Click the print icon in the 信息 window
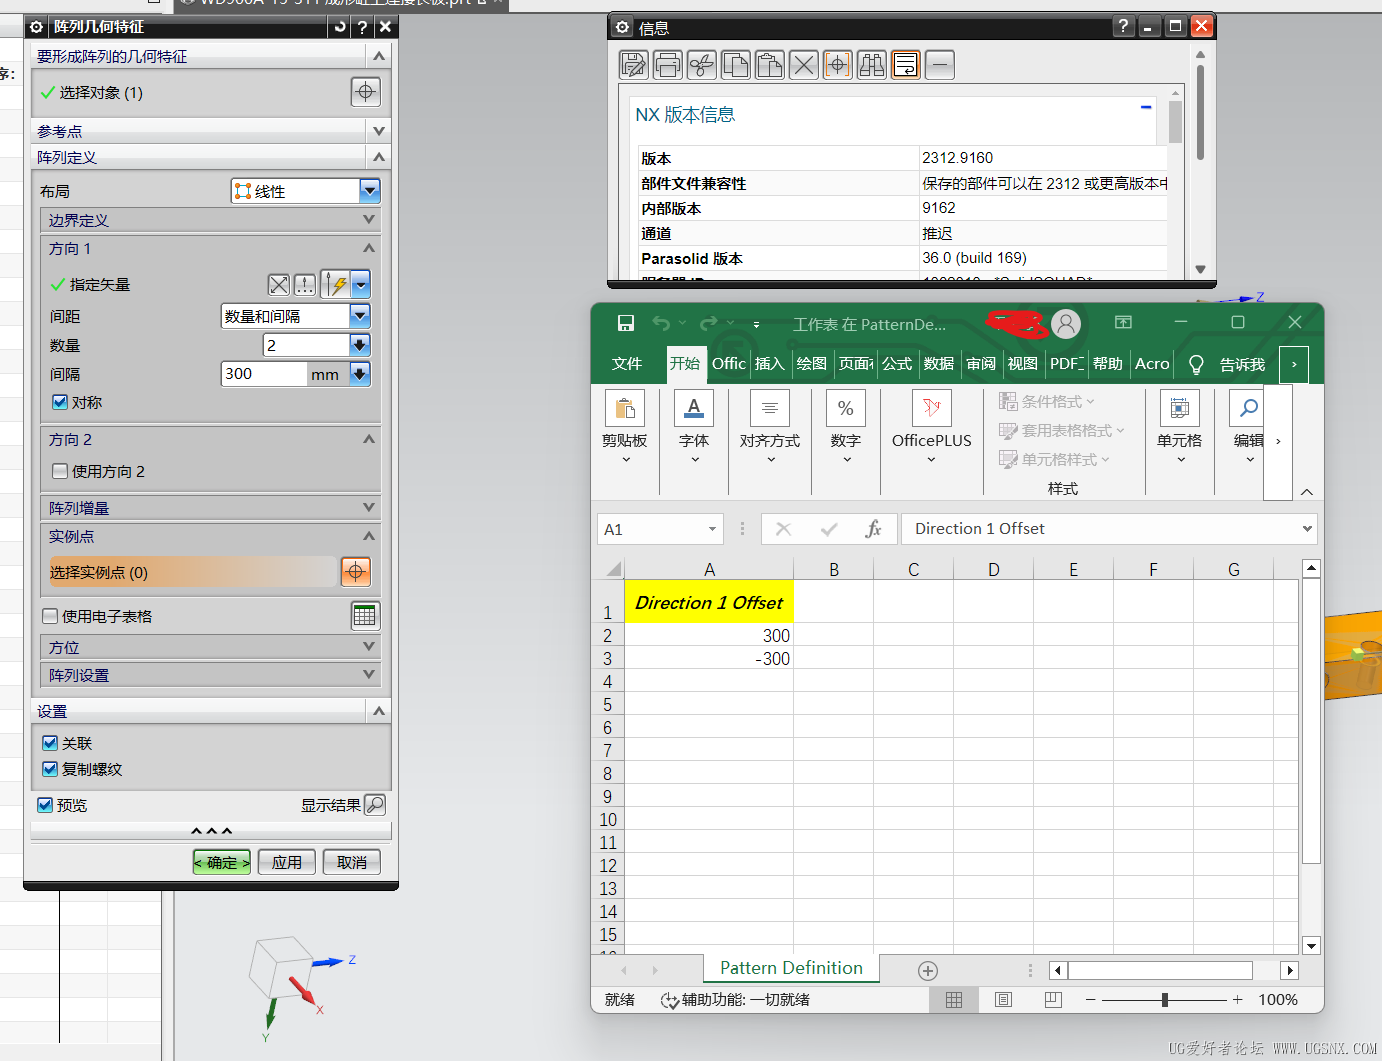 click(668, 65)
